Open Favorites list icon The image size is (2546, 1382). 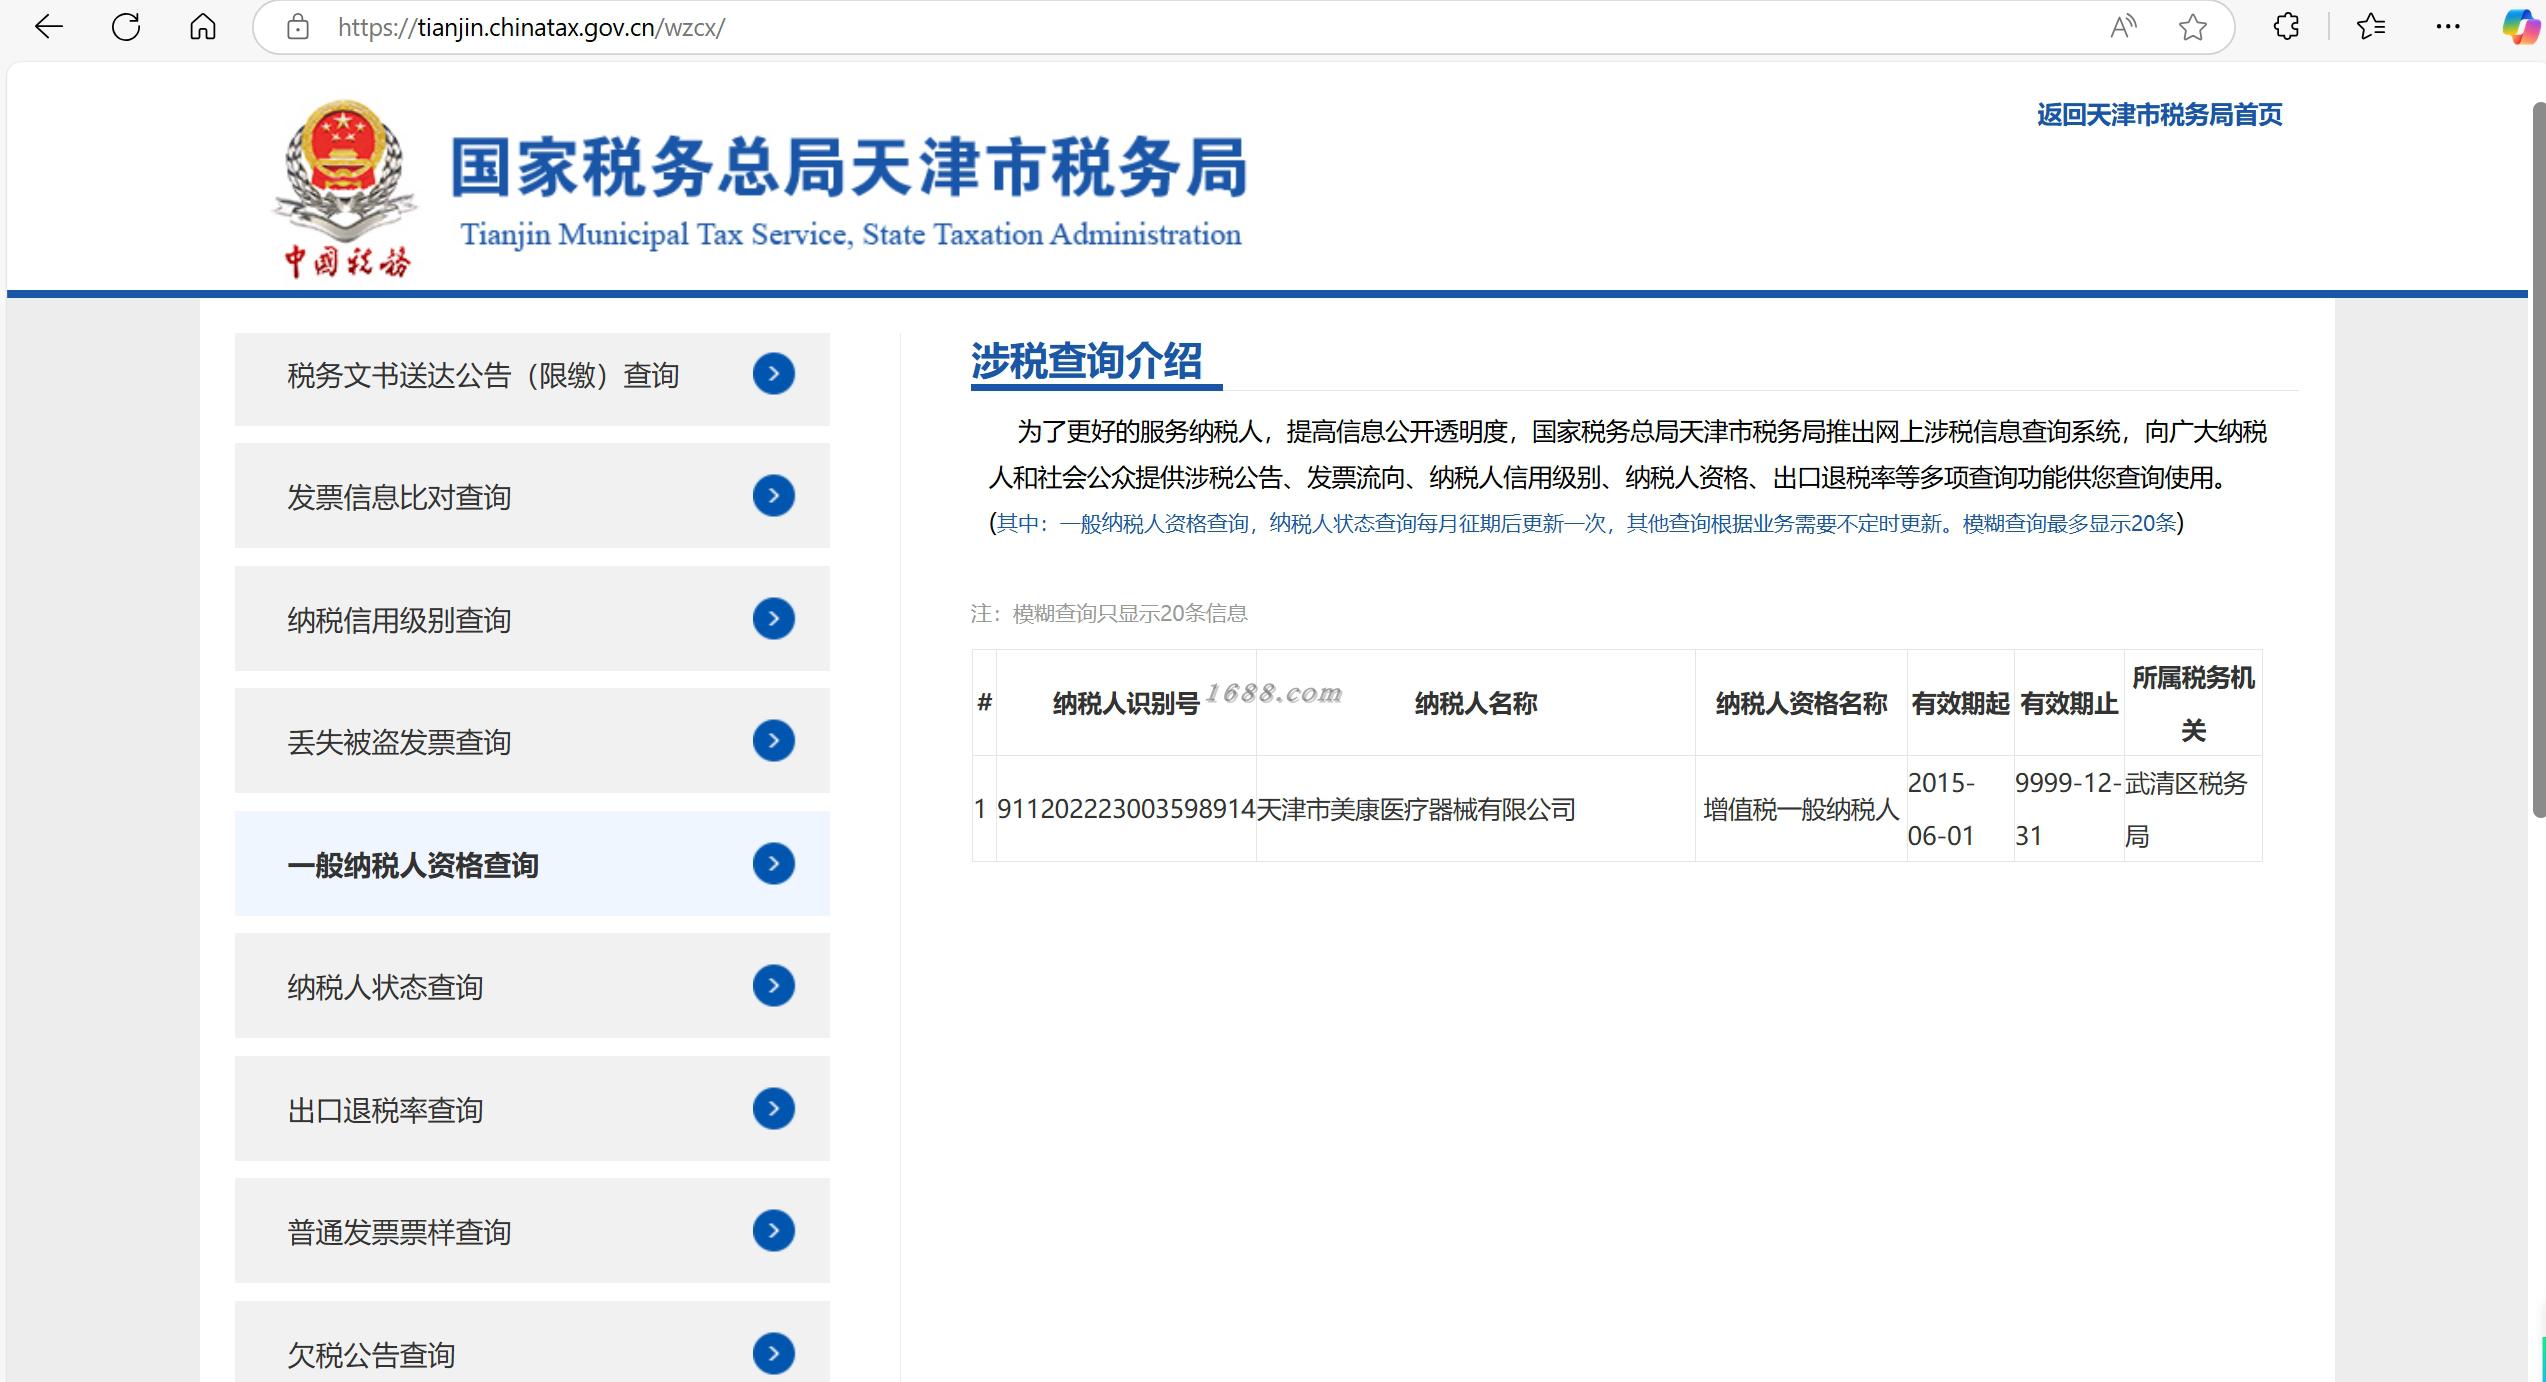[2370, 27]
